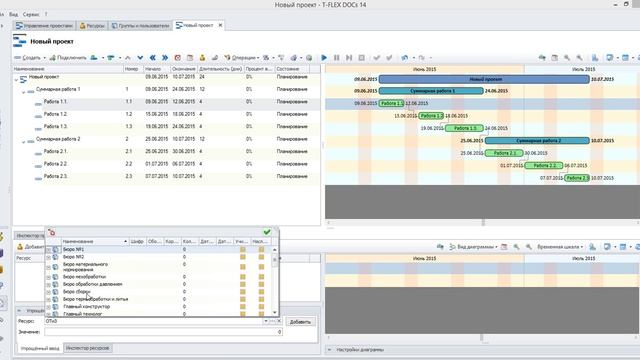
Task: Click the blue down chevron move icon
Action: point(140,58)
